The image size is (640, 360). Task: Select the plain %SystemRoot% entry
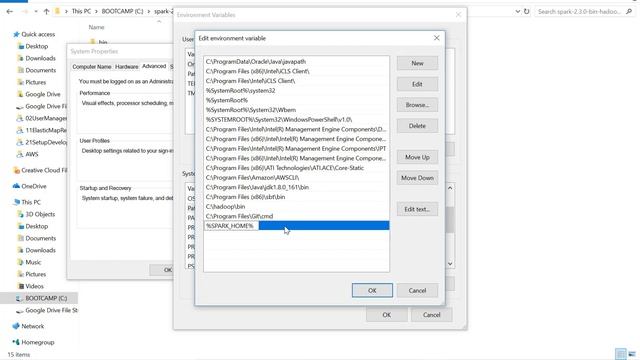[296, 100]
